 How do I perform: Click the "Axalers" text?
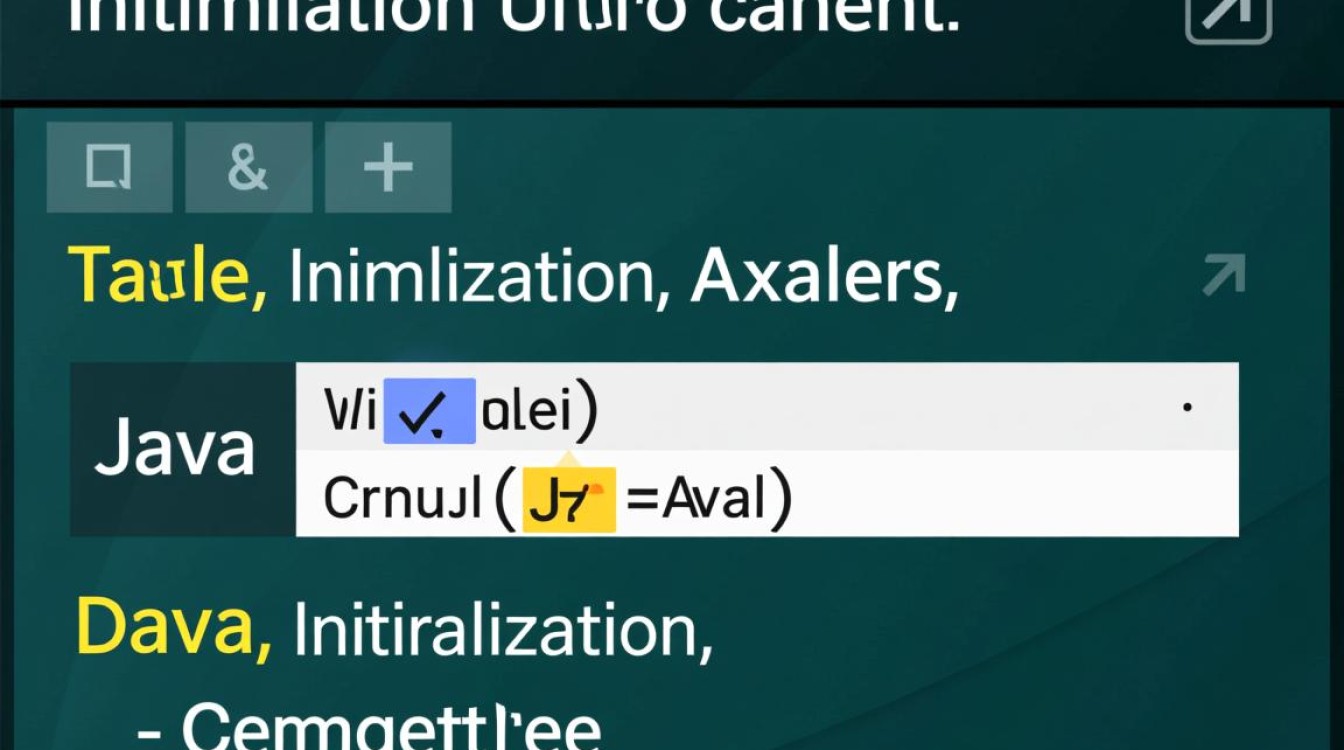pyautogui.click(x=817, y=276)
